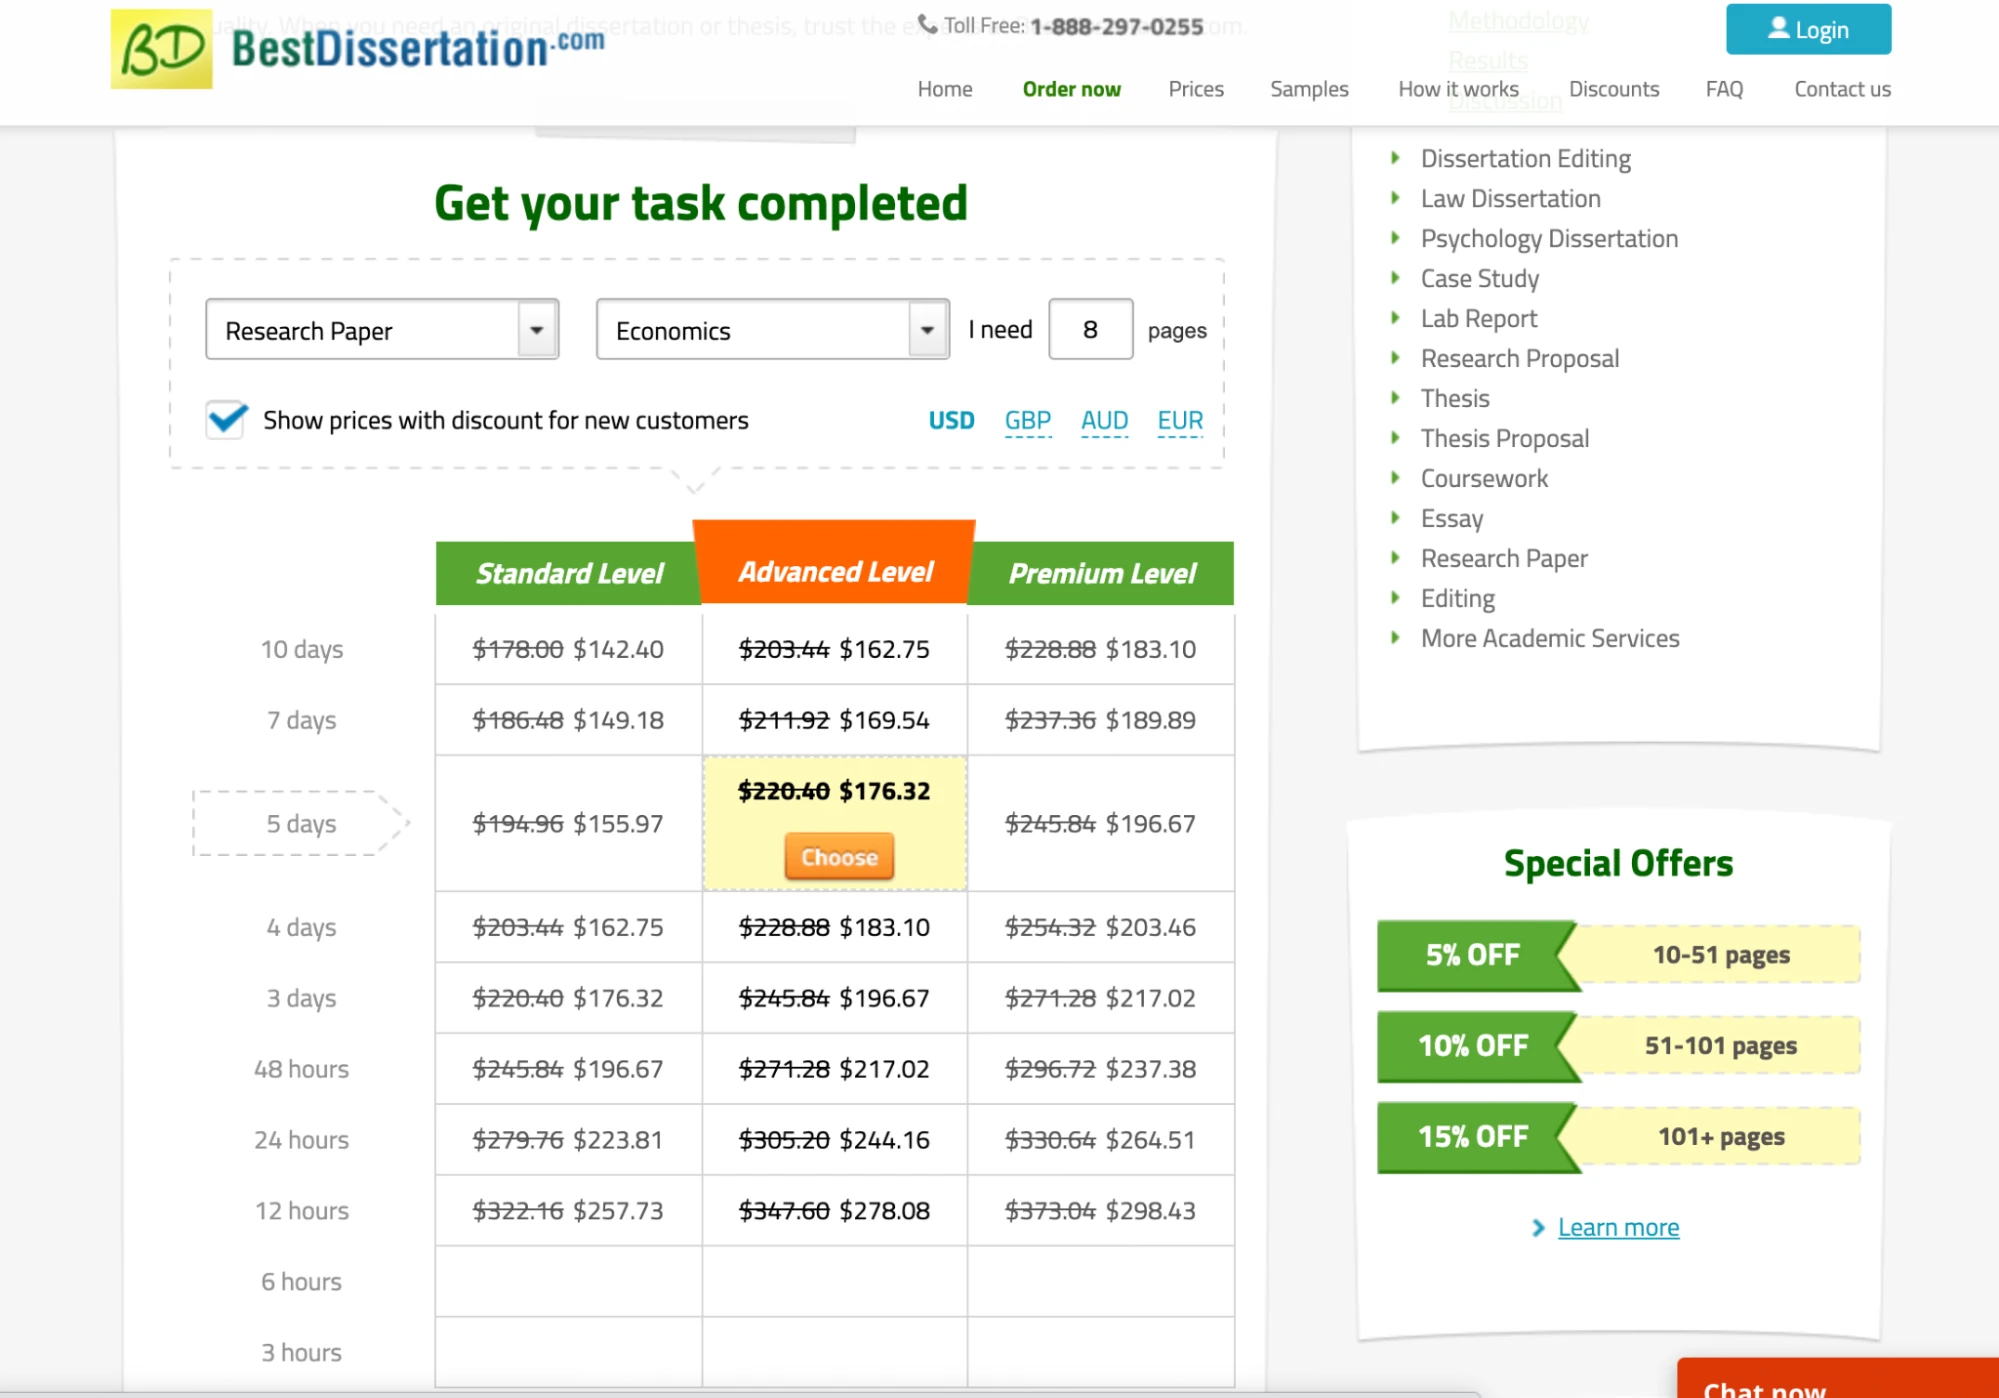
Task: Select the 3 hours deadline row
Action: click(302, 1353)
